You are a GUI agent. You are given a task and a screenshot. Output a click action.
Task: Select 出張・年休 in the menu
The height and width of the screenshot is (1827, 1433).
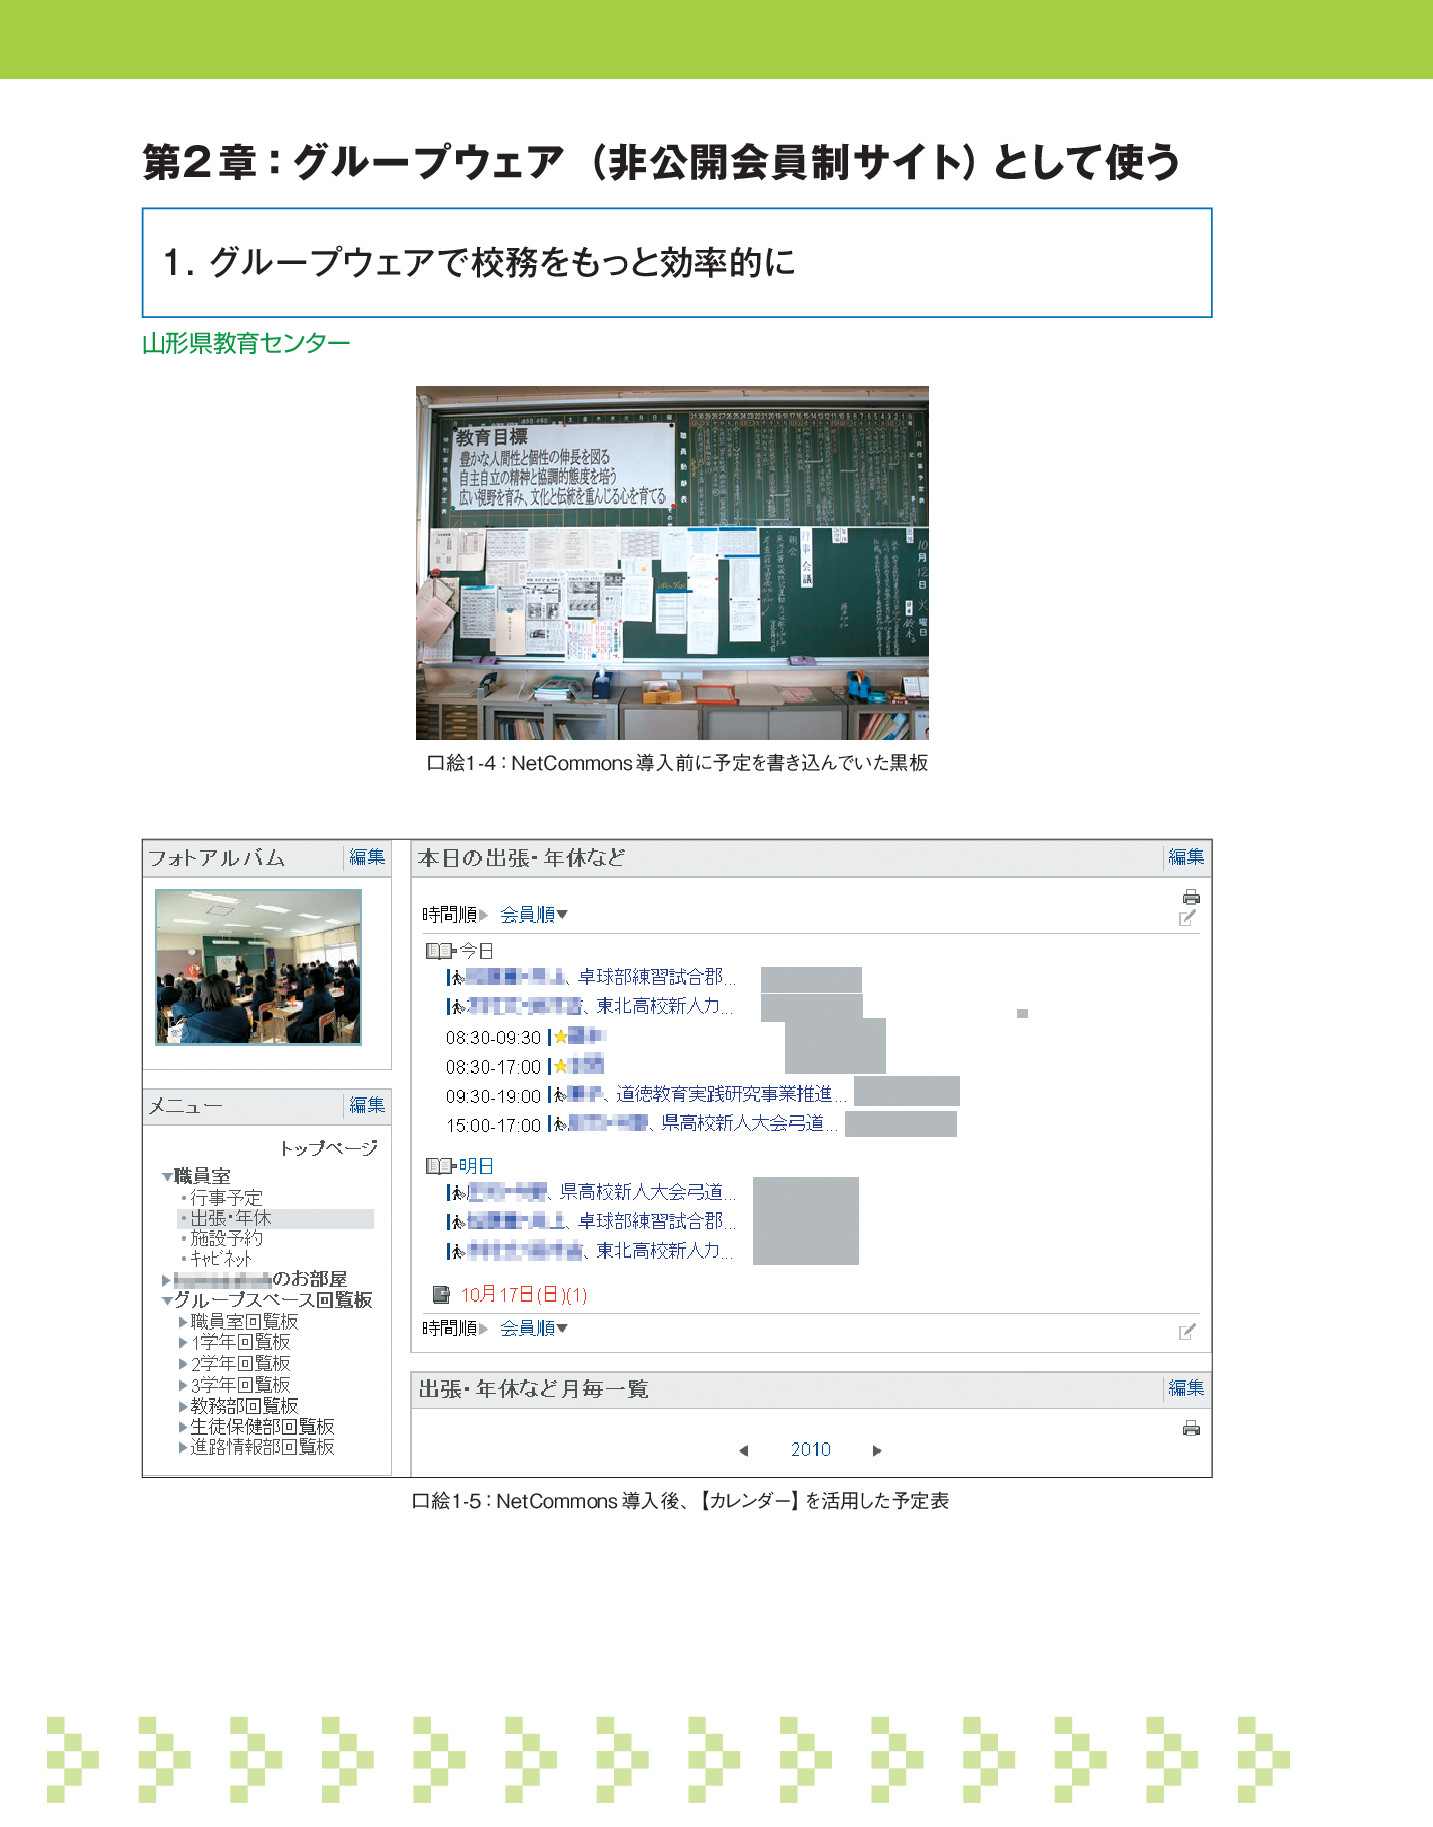point(231,1218)
